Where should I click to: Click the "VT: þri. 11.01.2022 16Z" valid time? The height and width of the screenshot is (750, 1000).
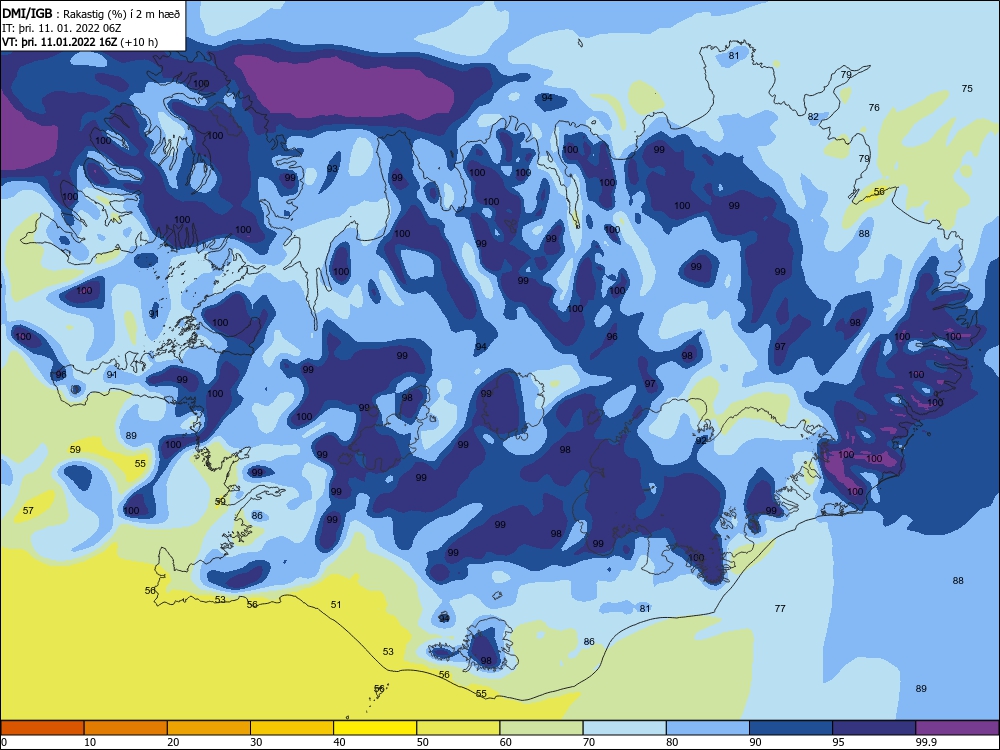pyautogui.click(x=60, y=42)
